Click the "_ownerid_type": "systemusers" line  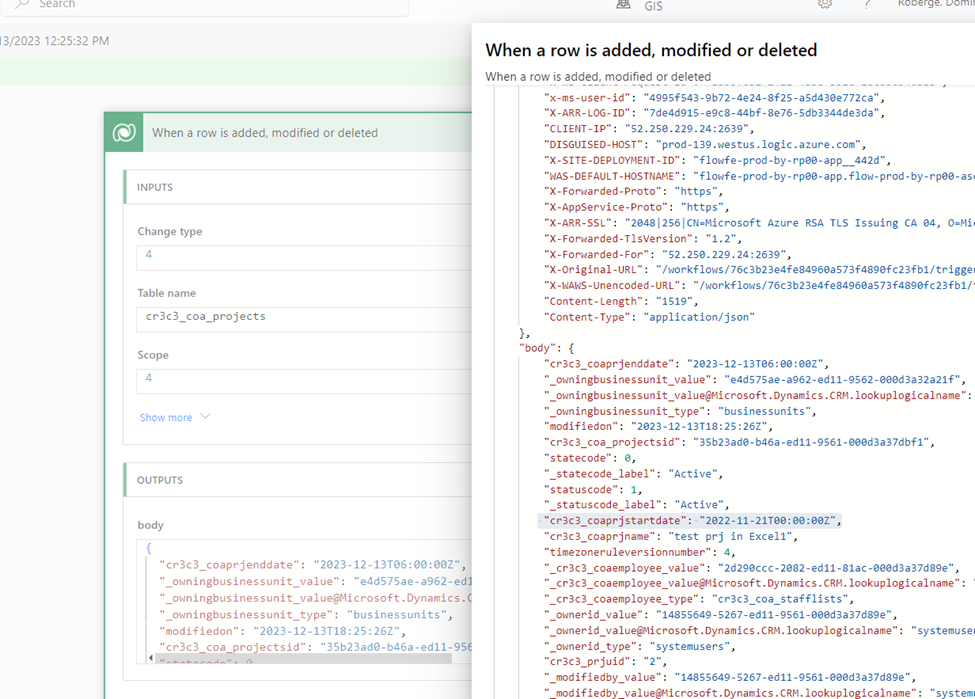[x=640, y=646]
